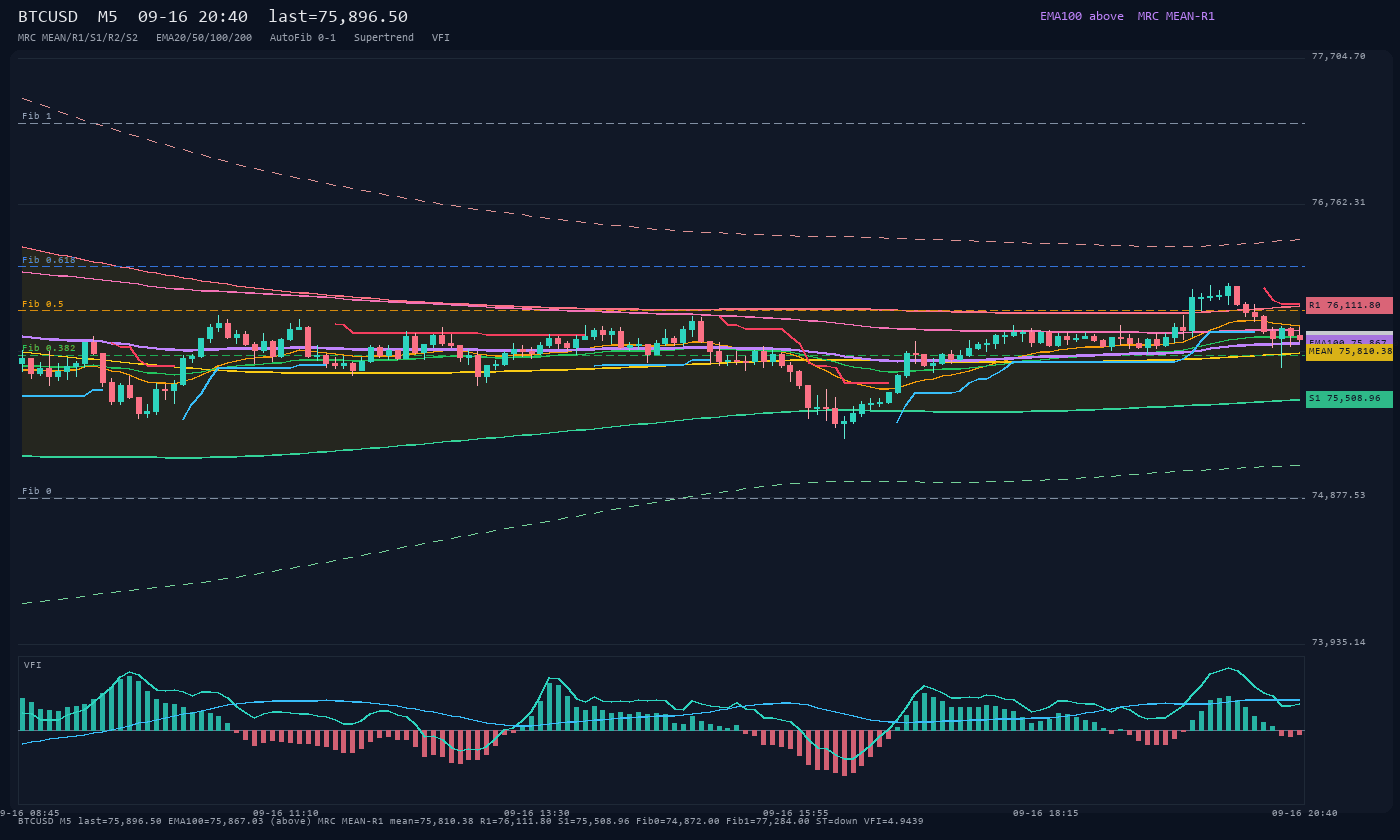Click the 74,877.53 price axis label
This screenshot has width=1400, height=840.
[x=1338, y=495]
